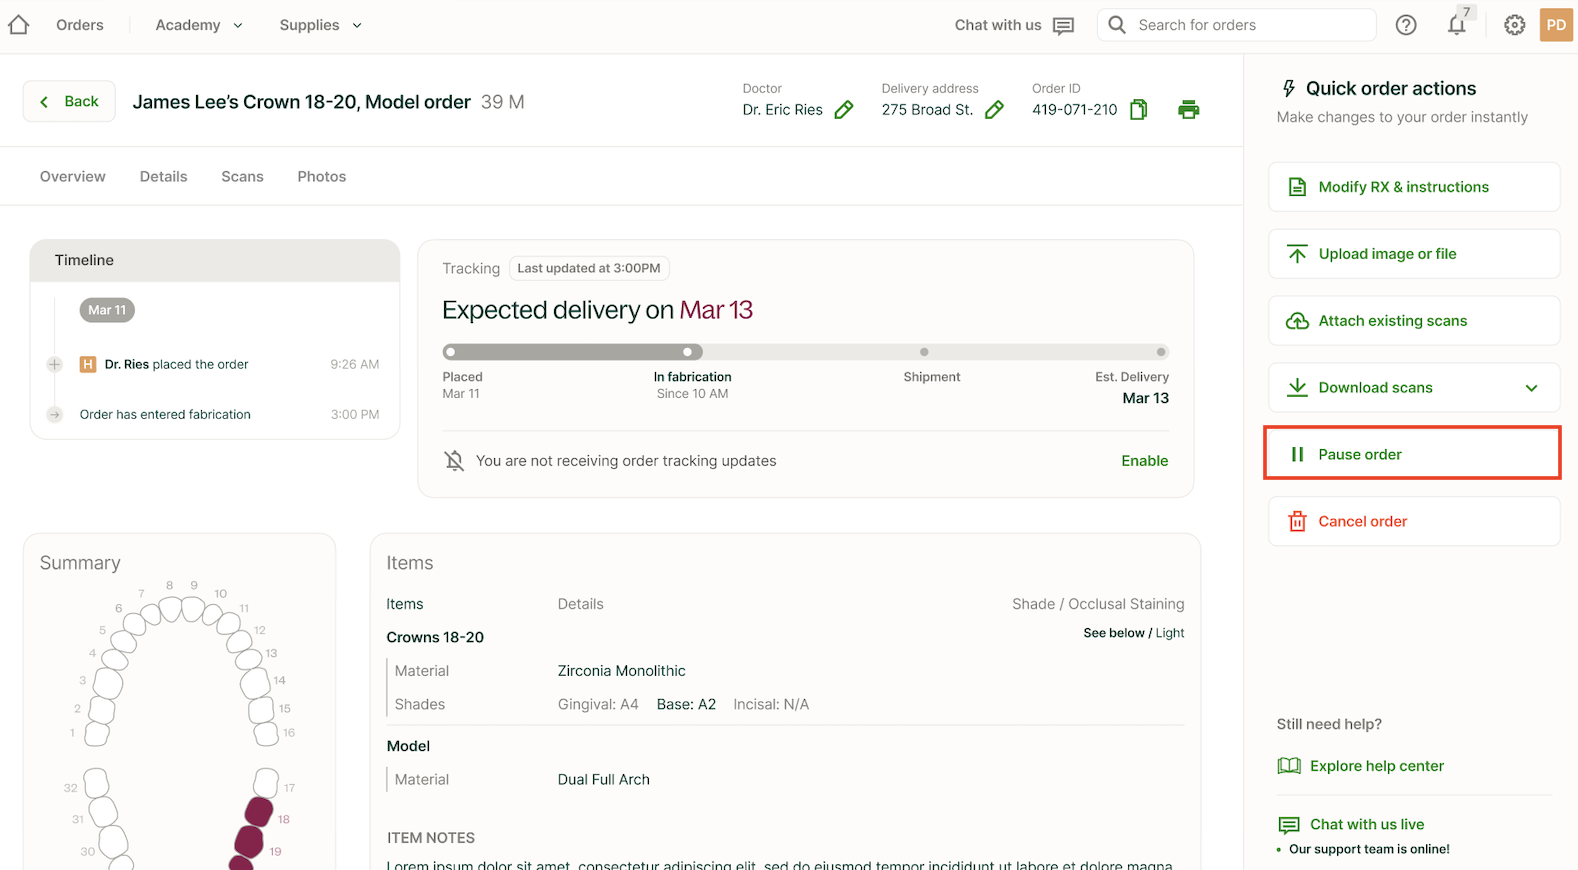Open the Supplies dropdown menu
The height and width of the screenshot is (870, 1578).
coord(320,25)
